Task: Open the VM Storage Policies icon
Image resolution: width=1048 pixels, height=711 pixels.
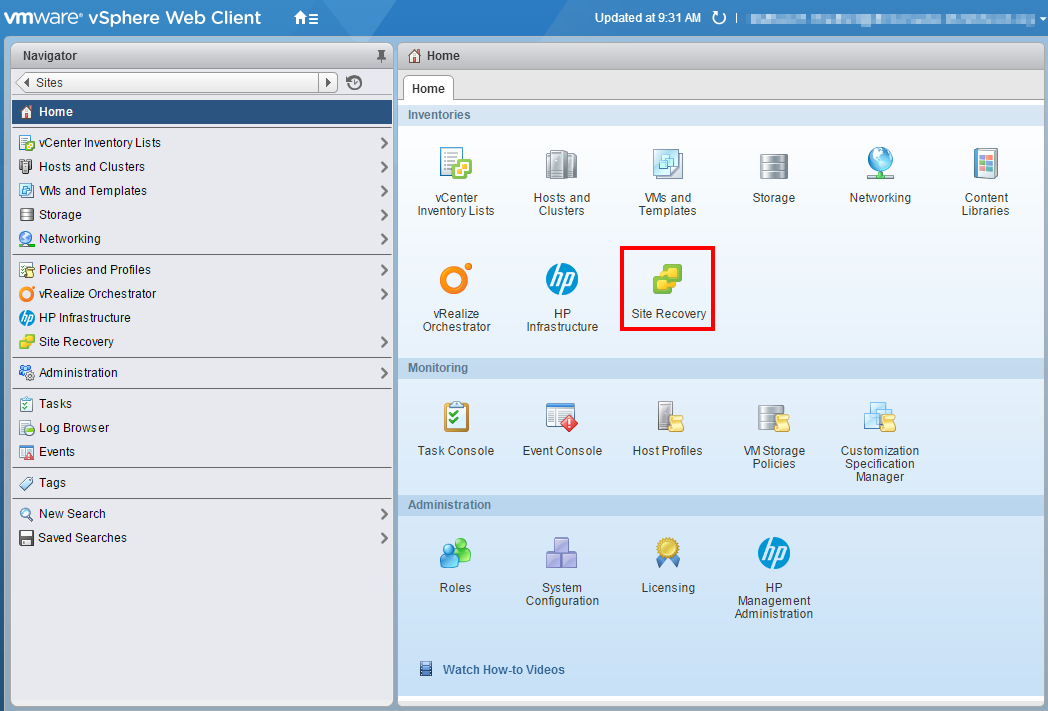Action: 774,418
